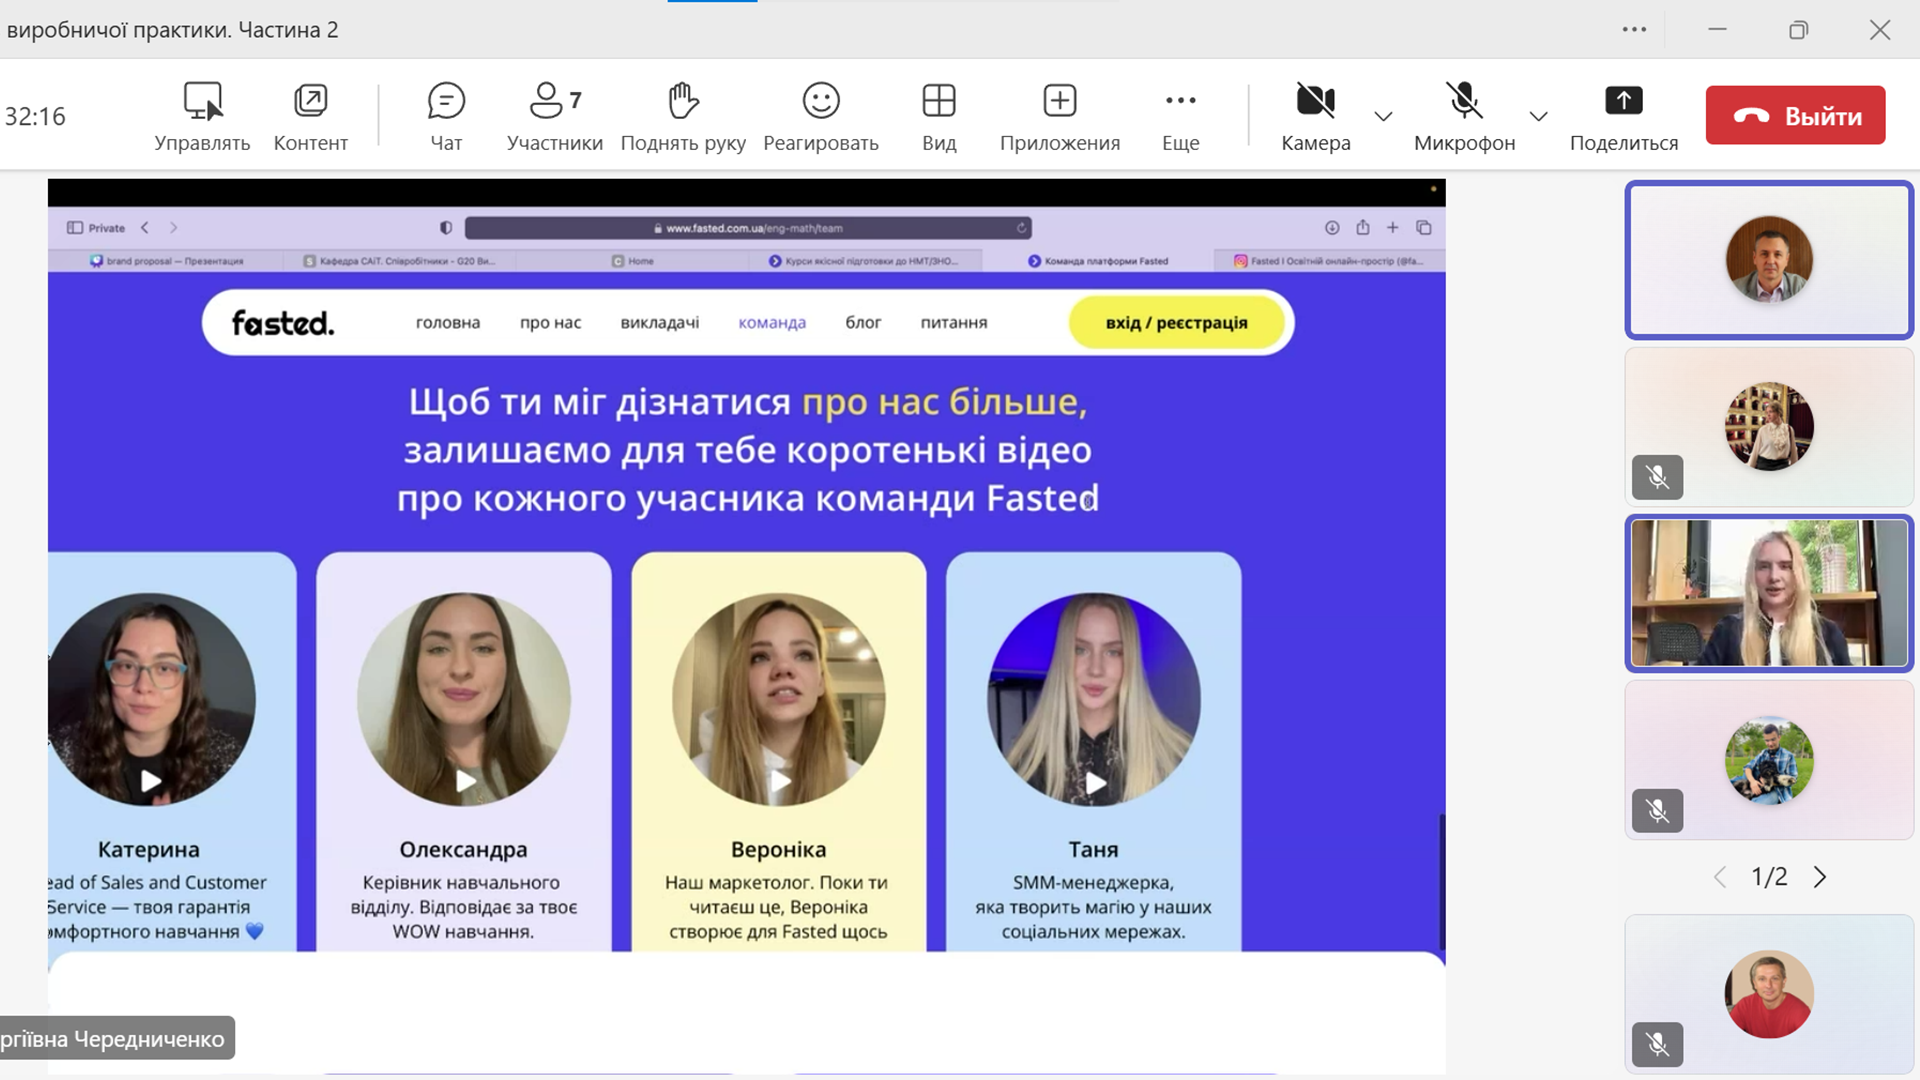
Task: Click muted mic icon on second participant tile
Action: (1657, 477)
